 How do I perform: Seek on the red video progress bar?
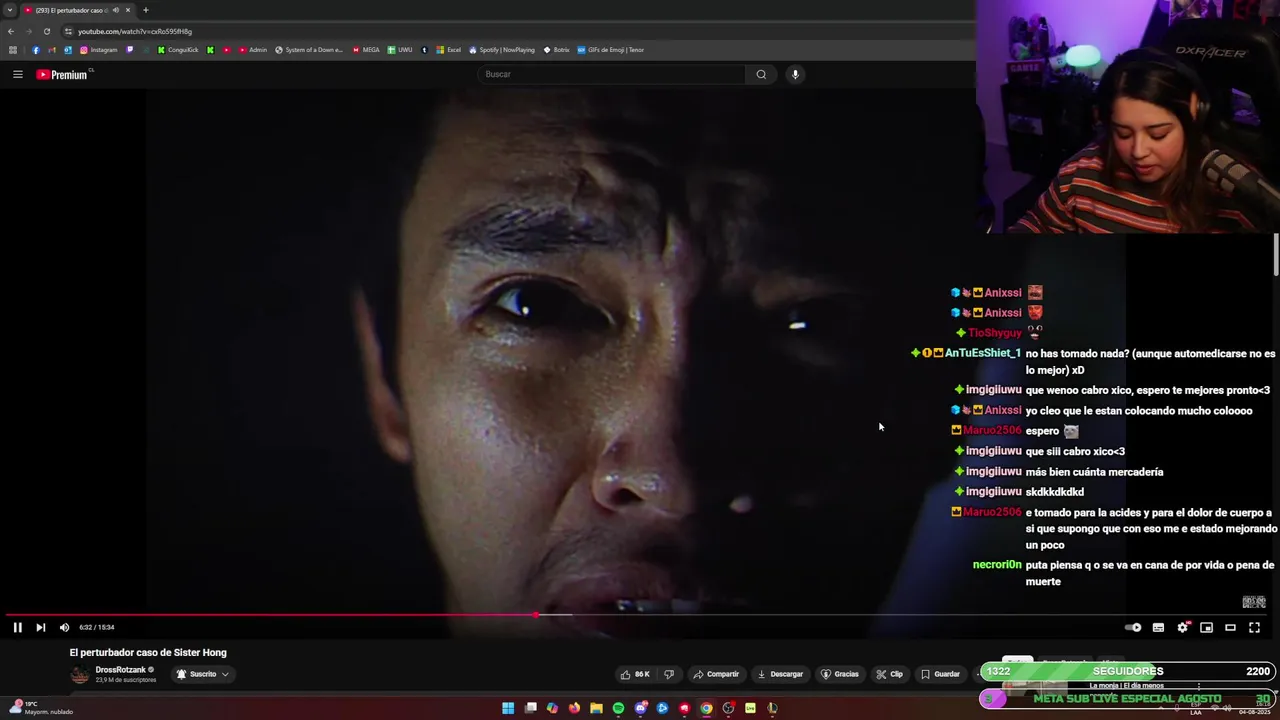pyautogui.click(x=271, y=615)
